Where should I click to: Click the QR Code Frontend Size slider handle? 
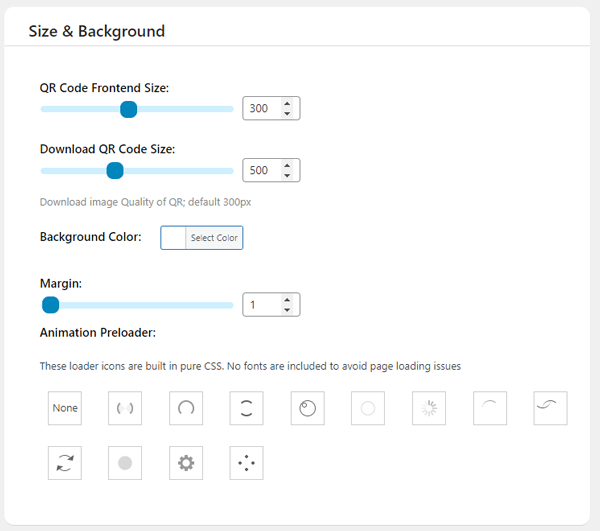tap(128, 109)
